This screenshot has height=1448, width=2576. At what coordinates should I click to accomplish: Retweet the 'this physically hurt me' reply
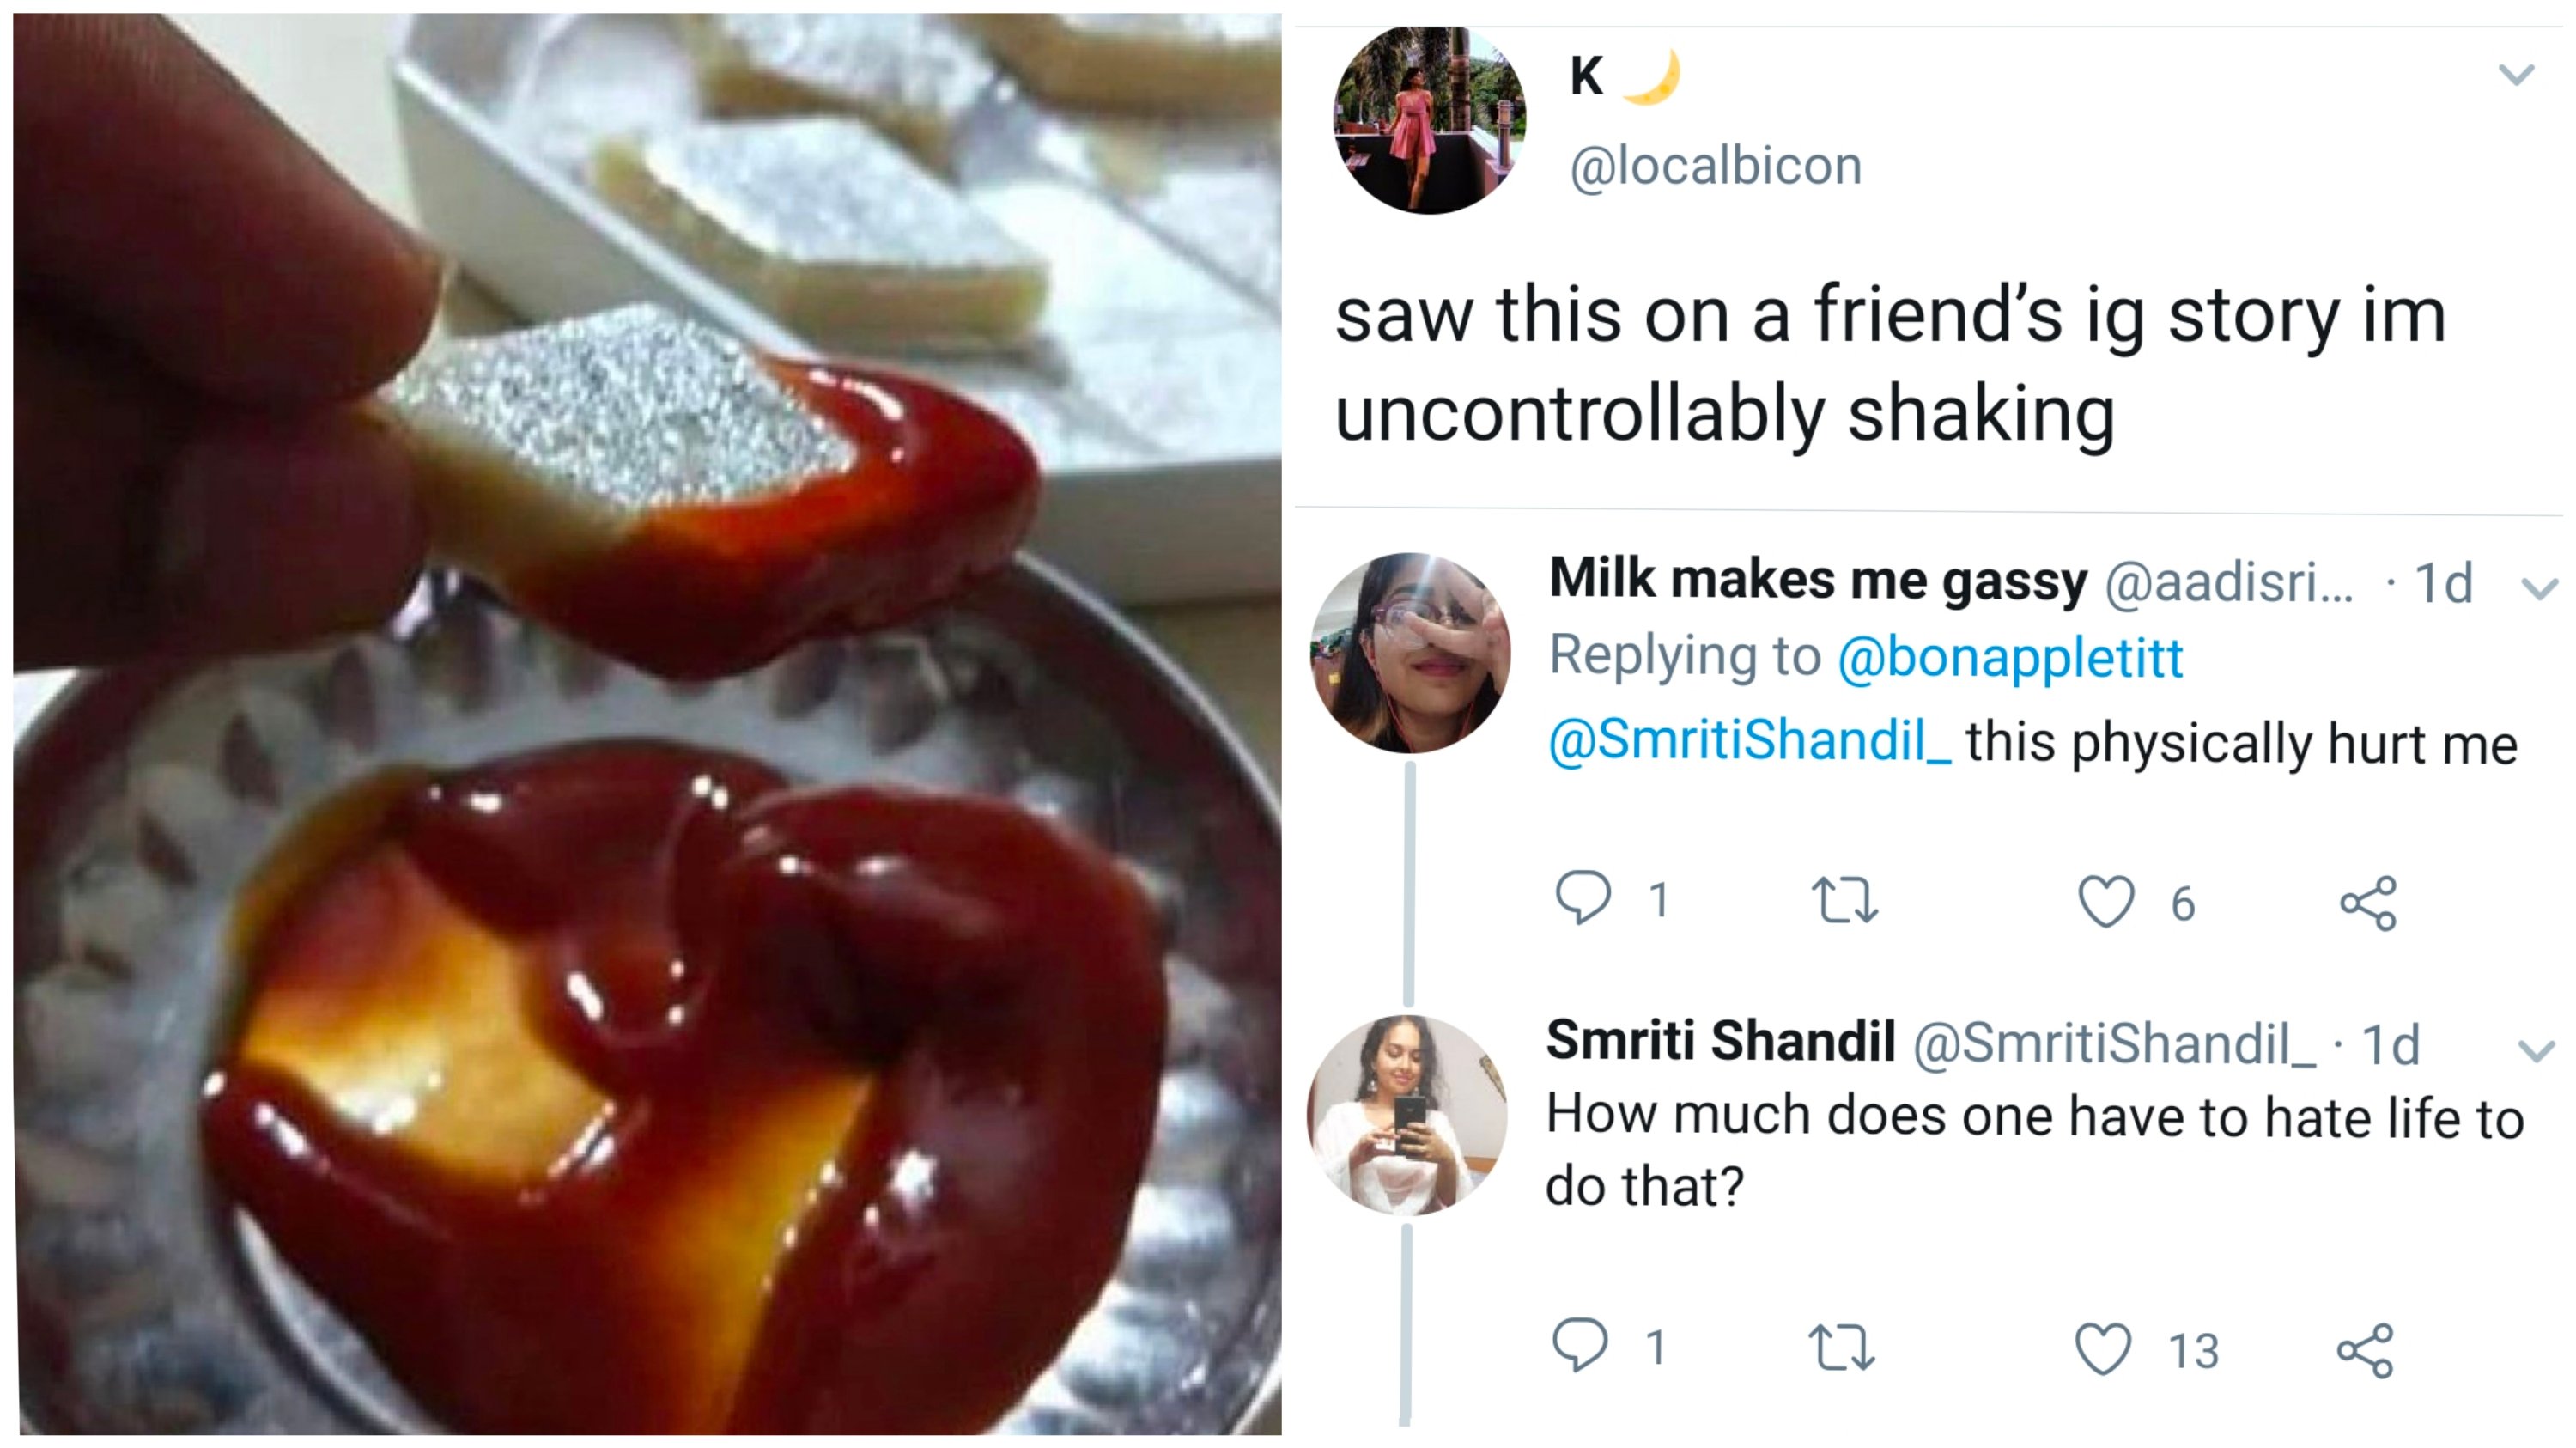click(1845, 900)
